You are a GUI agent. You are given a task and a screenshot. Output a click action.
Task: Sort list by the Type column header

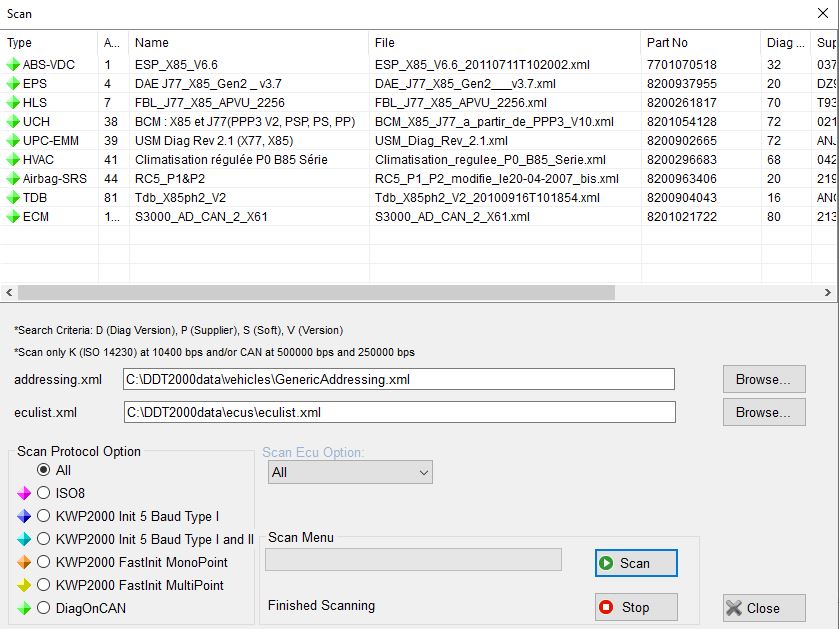click(48, 43)
